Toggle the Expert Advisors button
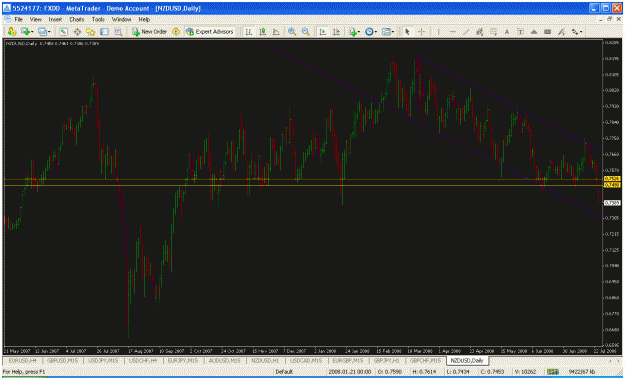The width and height of the screenshot is (625, 378). pos(210,32)
